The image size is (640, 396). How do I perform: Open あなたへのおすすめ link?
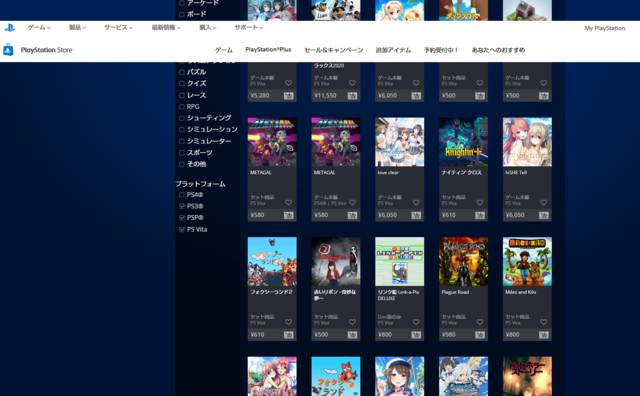(x=498, y=50)
